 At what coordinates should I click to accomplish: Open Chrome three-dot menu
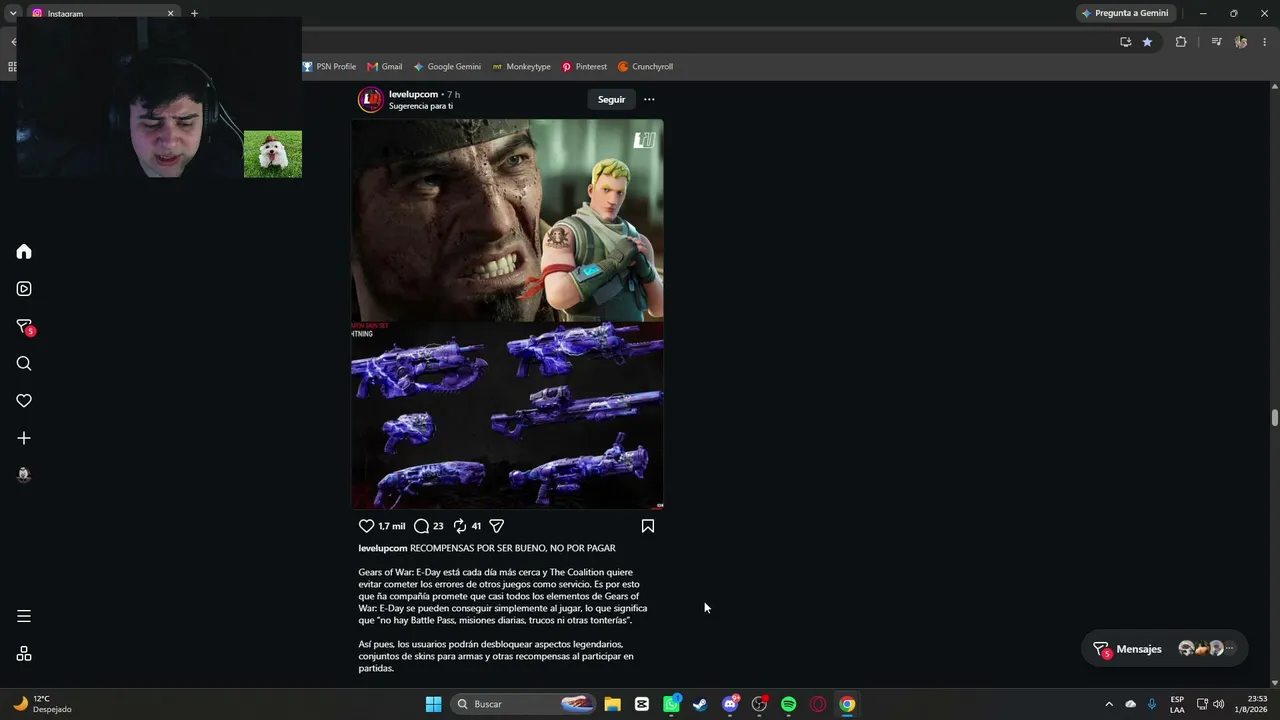click(x=1265, y=42)
